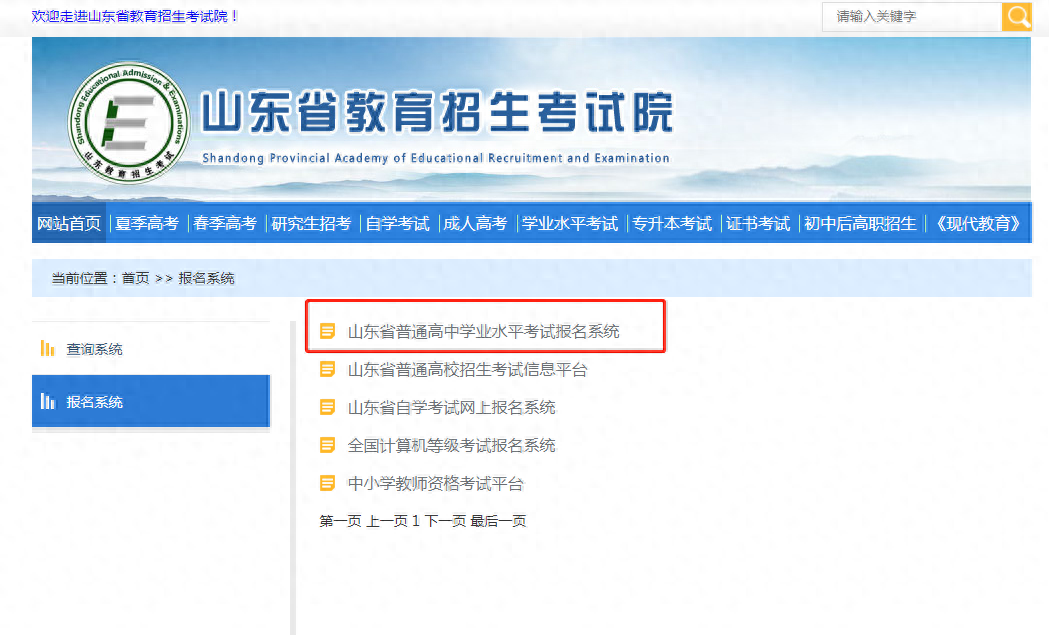The image size is (1049, 635).
Task: Open the 山东省普通高中学业水平考试报名系统 link
Action: (483, 331)
